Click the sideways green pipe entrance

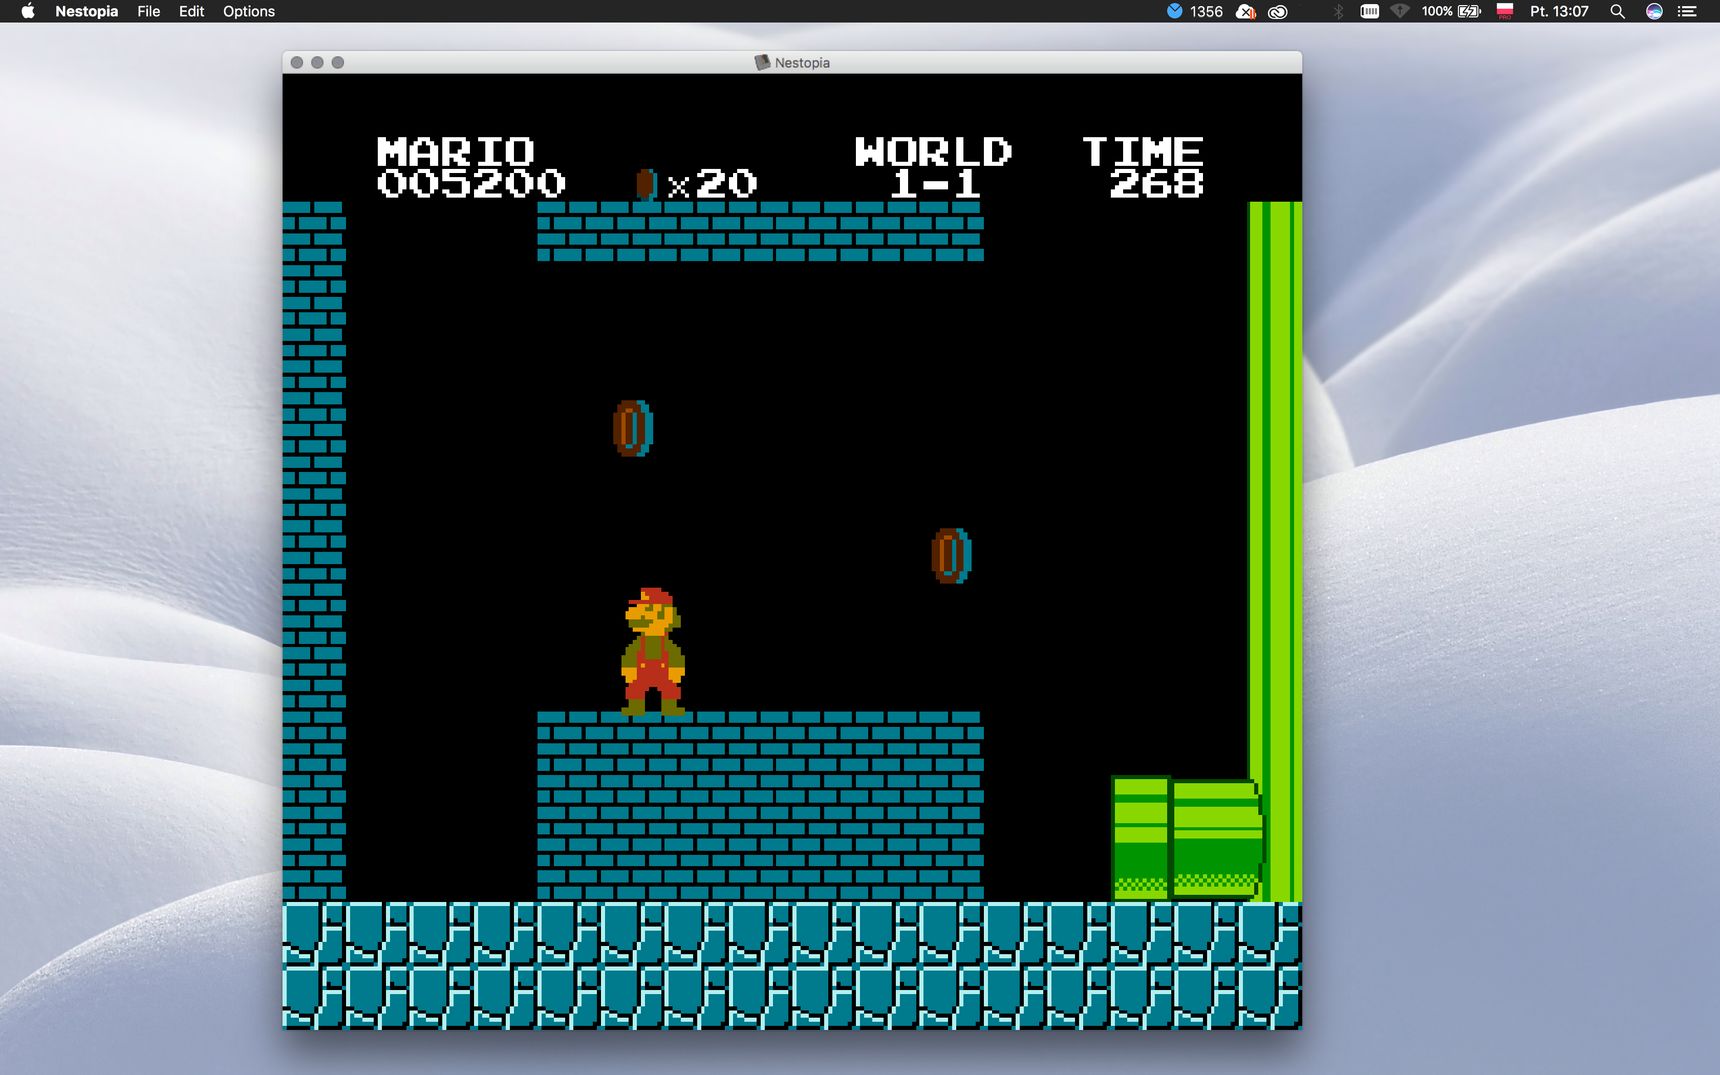pos(1186,838)
